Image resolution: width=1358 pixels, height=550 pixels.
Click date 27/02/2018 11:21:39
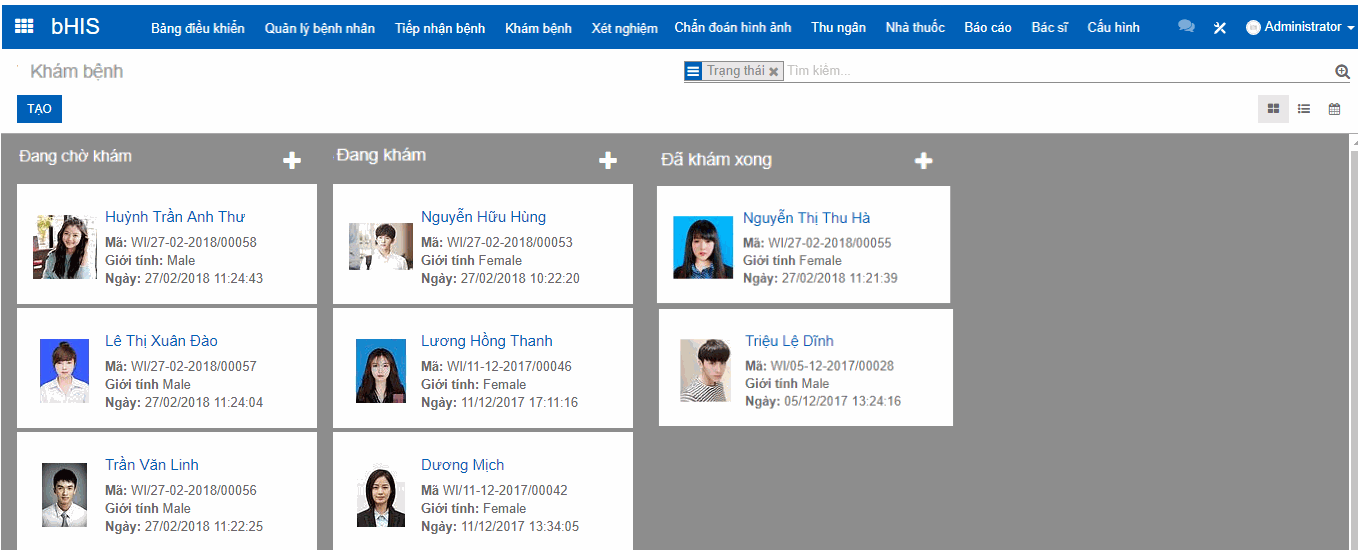point(840,279)
